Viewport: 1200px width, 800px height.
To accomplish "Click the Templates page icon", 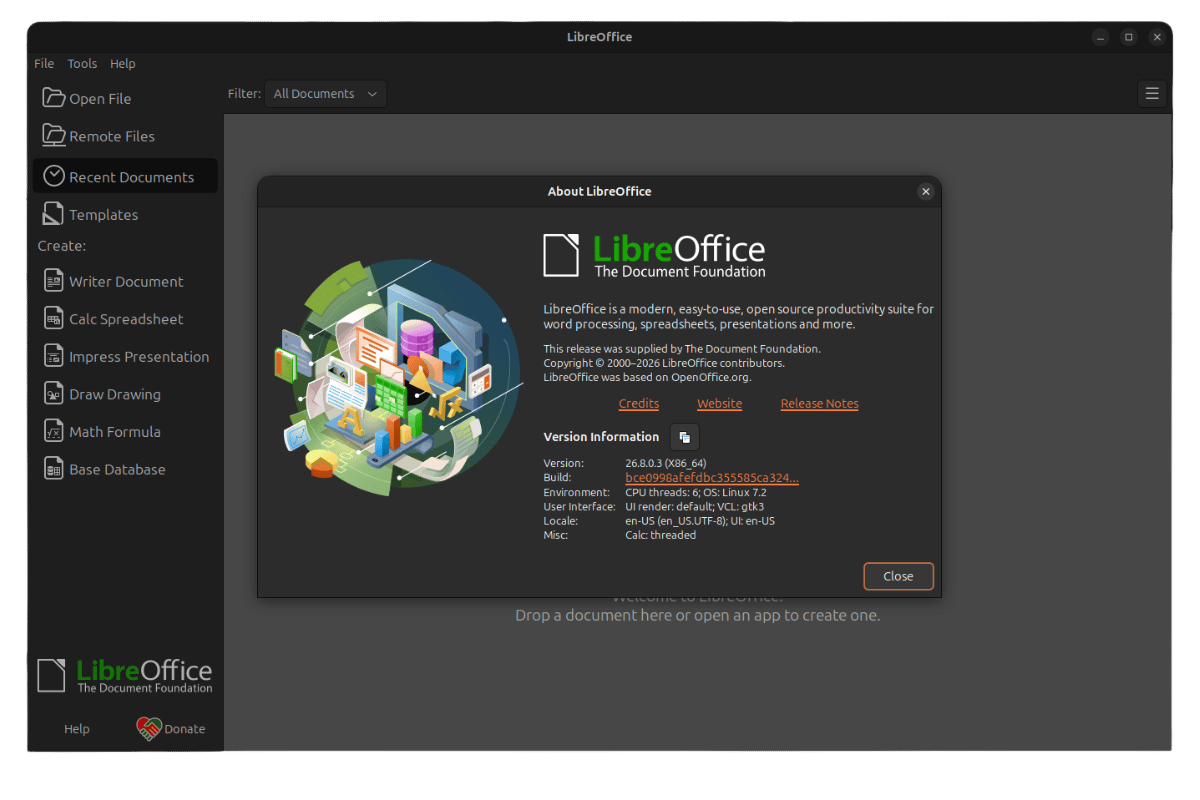I will pyautogui.click(x=53, y=214).
